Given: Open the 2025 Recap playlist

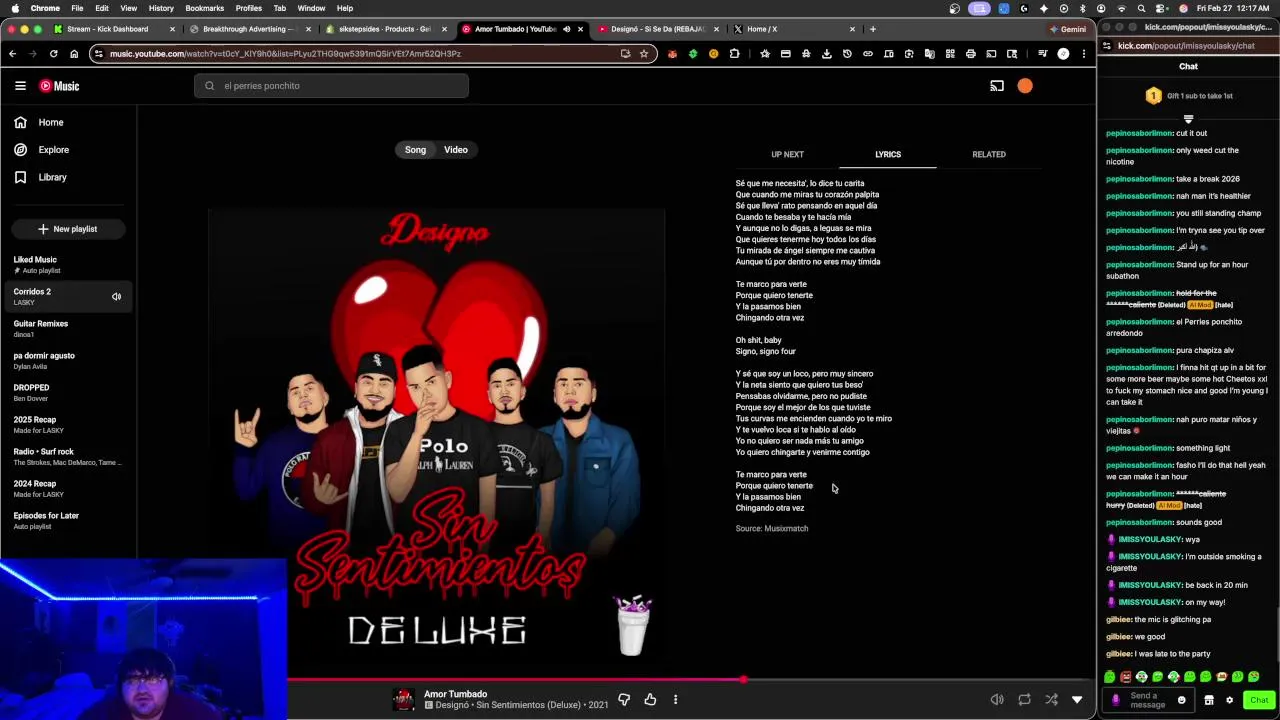Looking at the screenshot, I should click(68, 424).
